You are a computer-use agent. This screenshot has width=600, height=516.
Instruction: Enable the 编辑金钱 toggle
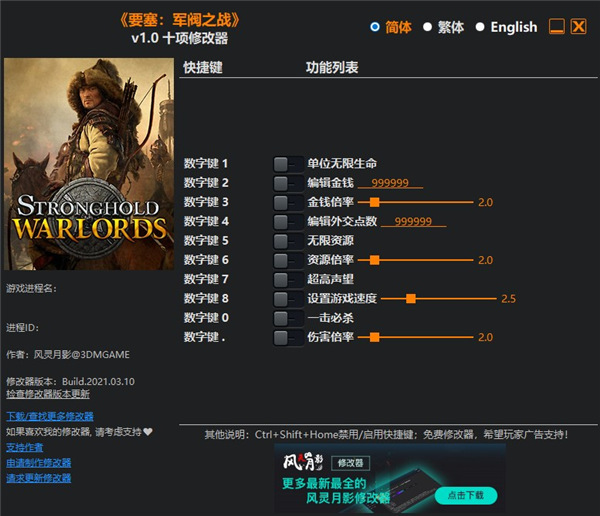[288, 183]
